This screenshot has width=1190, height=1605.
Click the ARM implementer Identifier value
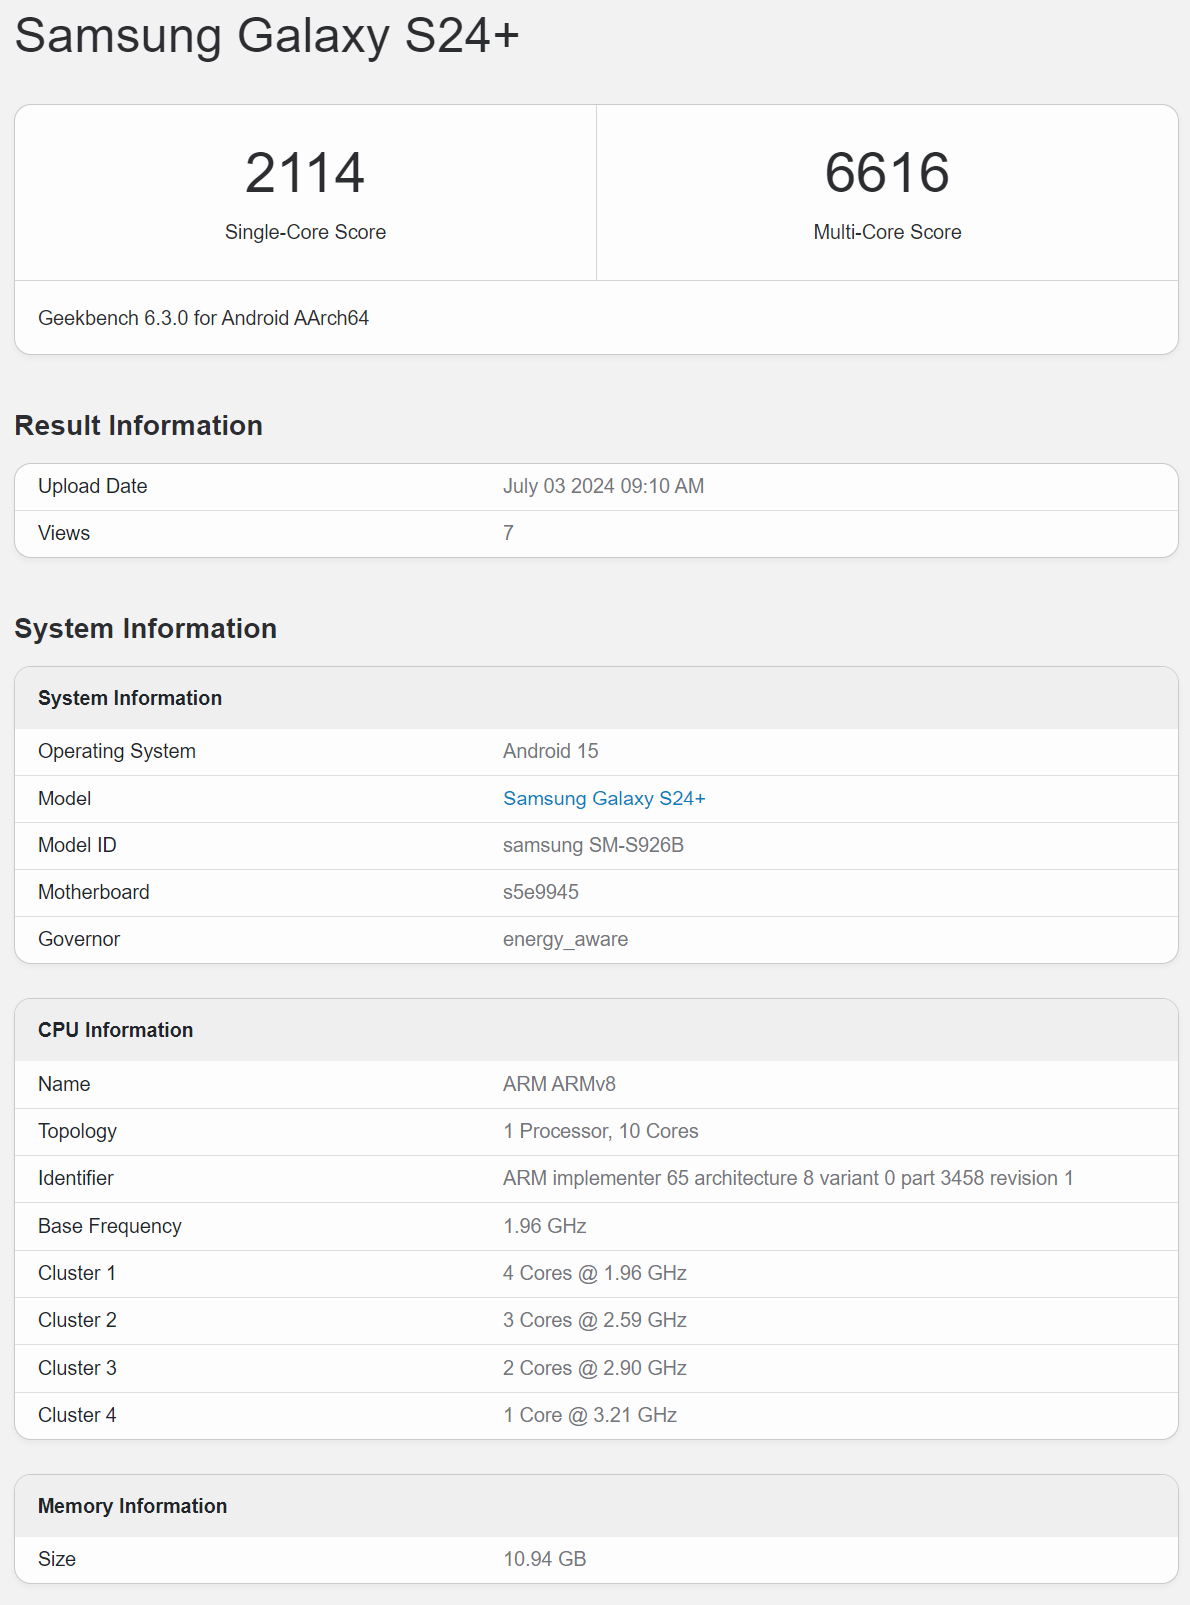point(787,1178)
